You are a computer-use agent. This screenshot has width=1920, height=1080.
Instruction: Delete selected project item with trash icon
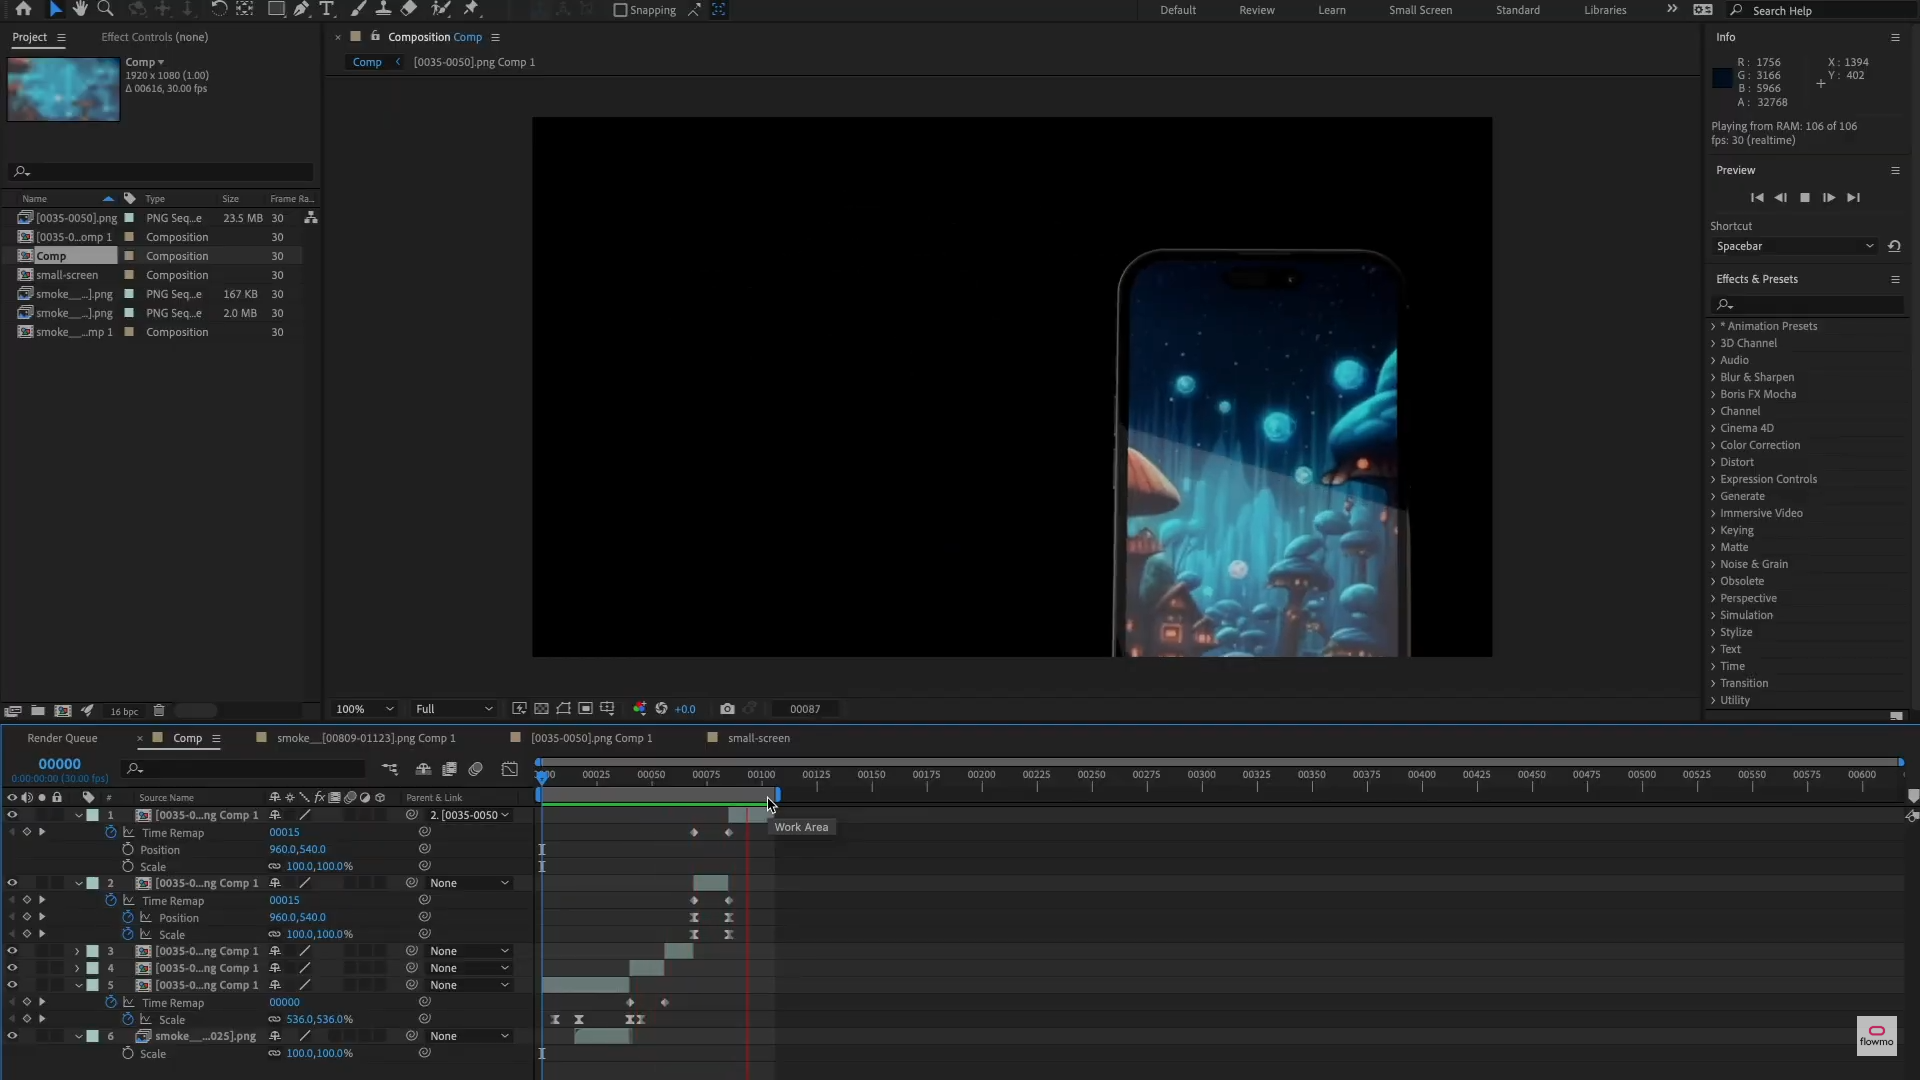158,711
